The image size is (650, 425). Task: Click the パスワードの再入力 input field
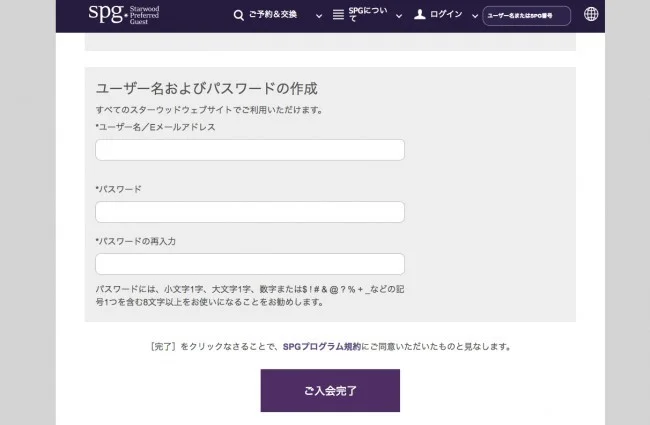250,264
